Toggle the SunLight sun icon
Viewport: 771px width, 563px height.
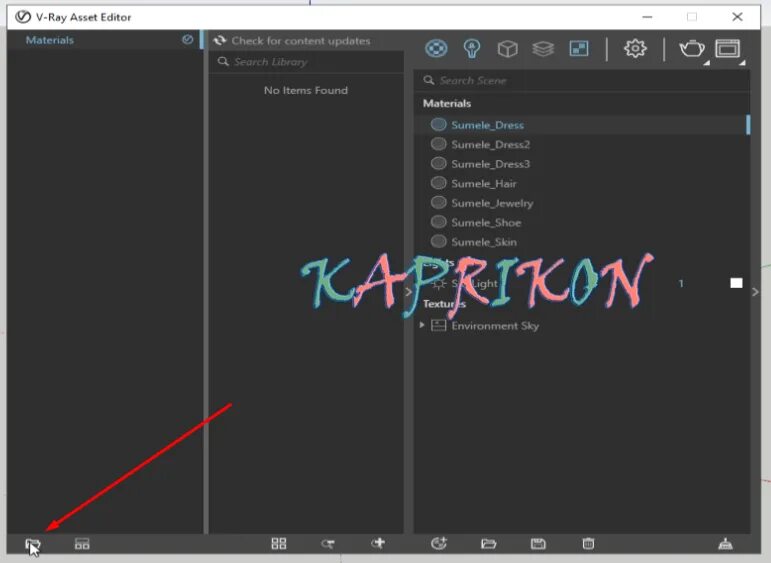point(438,284)
